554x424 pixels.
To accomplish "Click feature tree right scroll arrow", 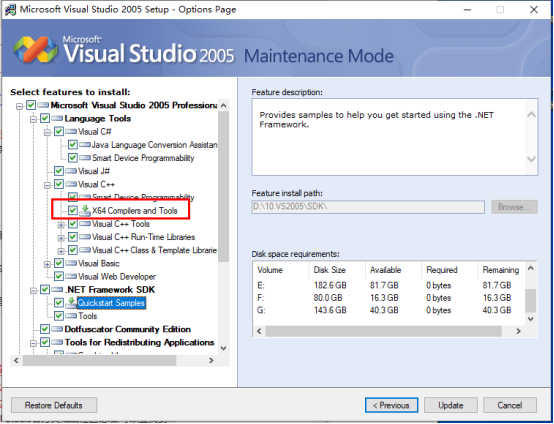I will (x=211, y=360).
